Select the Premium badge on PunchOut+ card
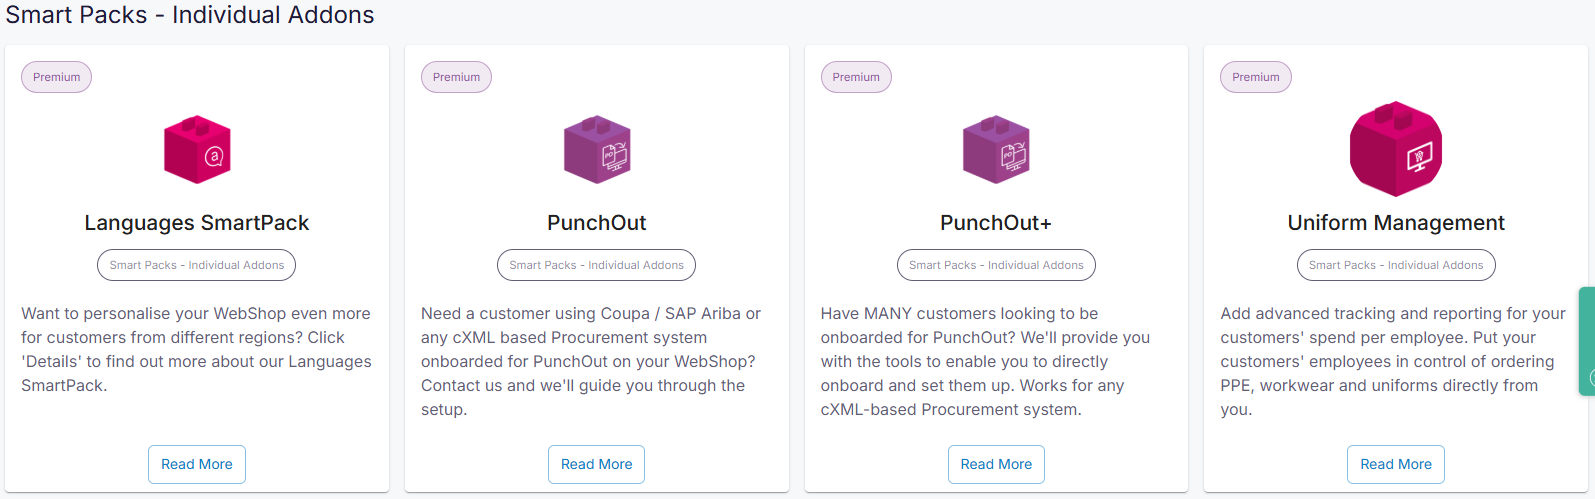 (x=856, y=77)
